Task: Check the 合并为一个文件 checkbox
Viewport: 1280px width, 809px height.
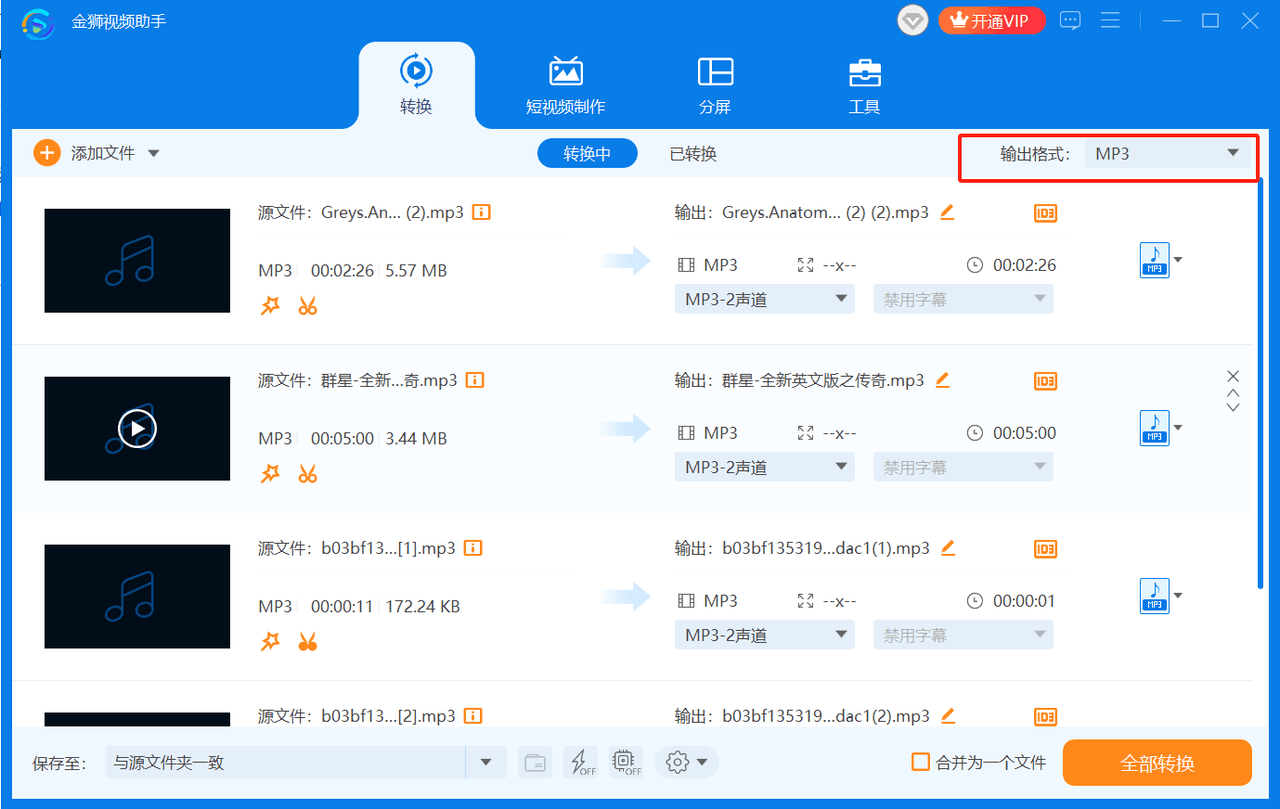Action: click(x=921, y=762)
